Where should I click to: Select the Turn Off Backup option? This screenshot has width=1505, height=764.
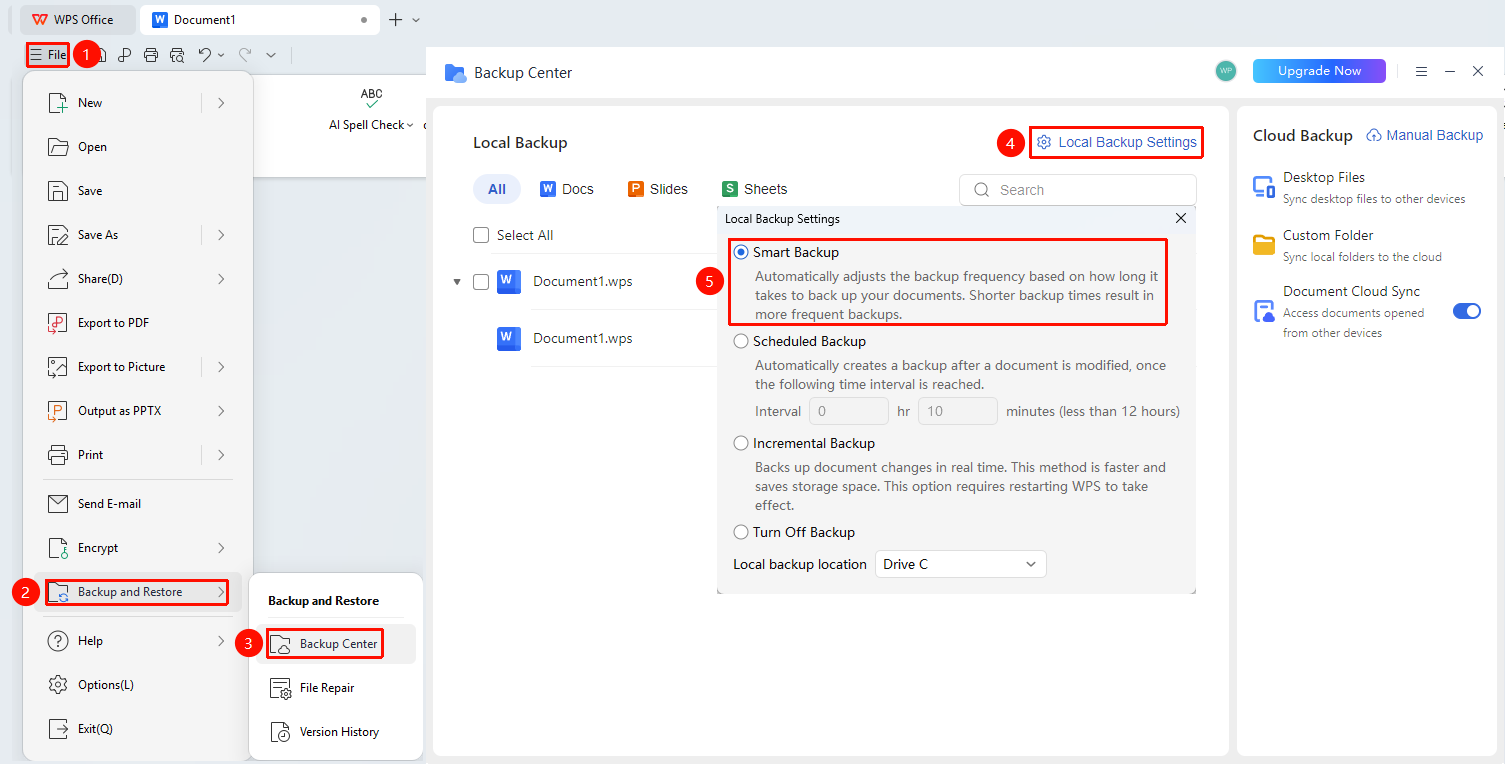coord(741,532)
